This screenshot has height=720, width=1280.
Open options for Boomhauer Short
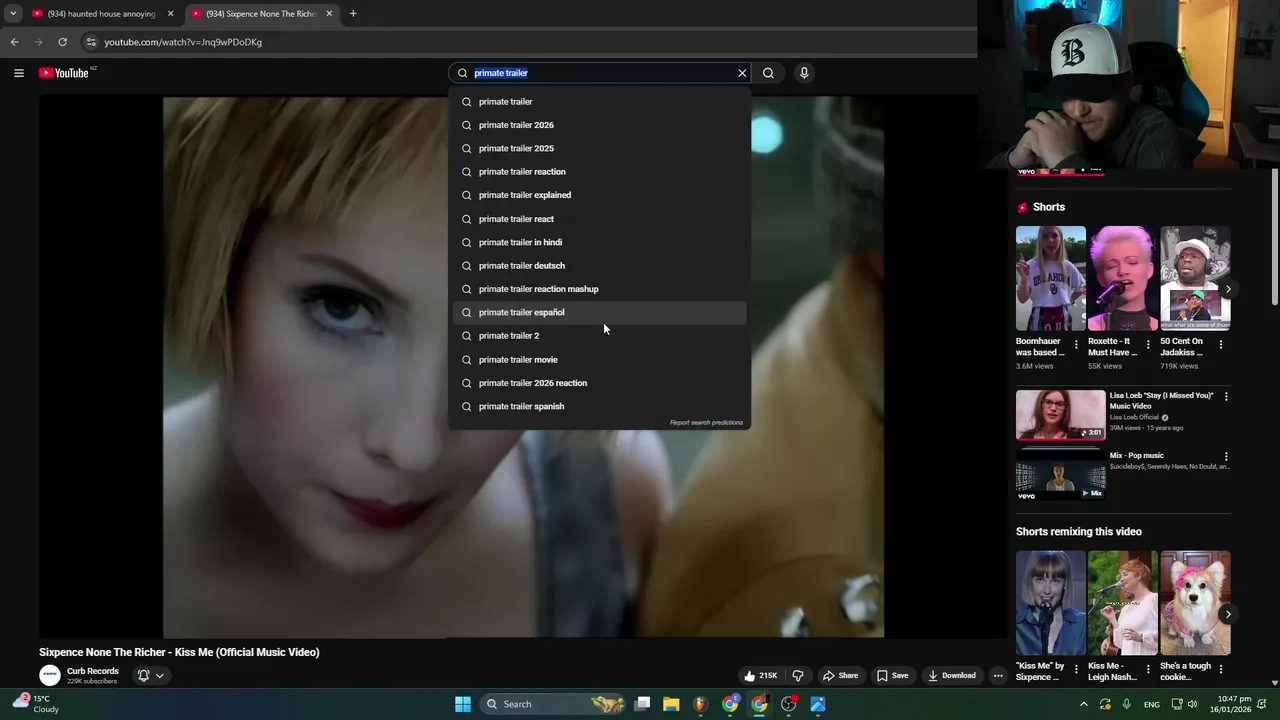tap(1076, 345)
